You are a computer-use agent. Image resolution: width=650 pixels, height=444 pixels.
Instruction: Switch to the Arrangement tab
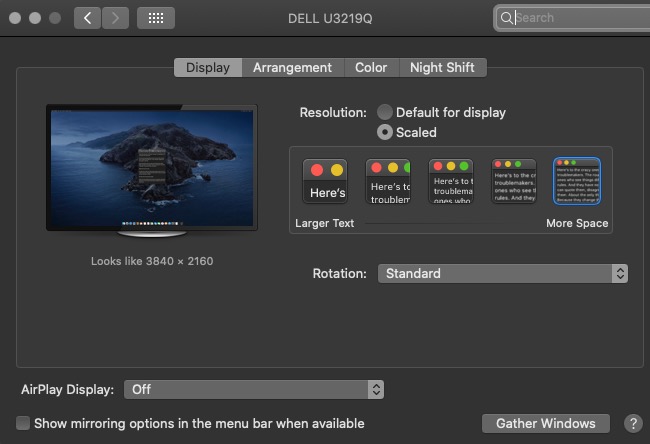coord(293,68)
